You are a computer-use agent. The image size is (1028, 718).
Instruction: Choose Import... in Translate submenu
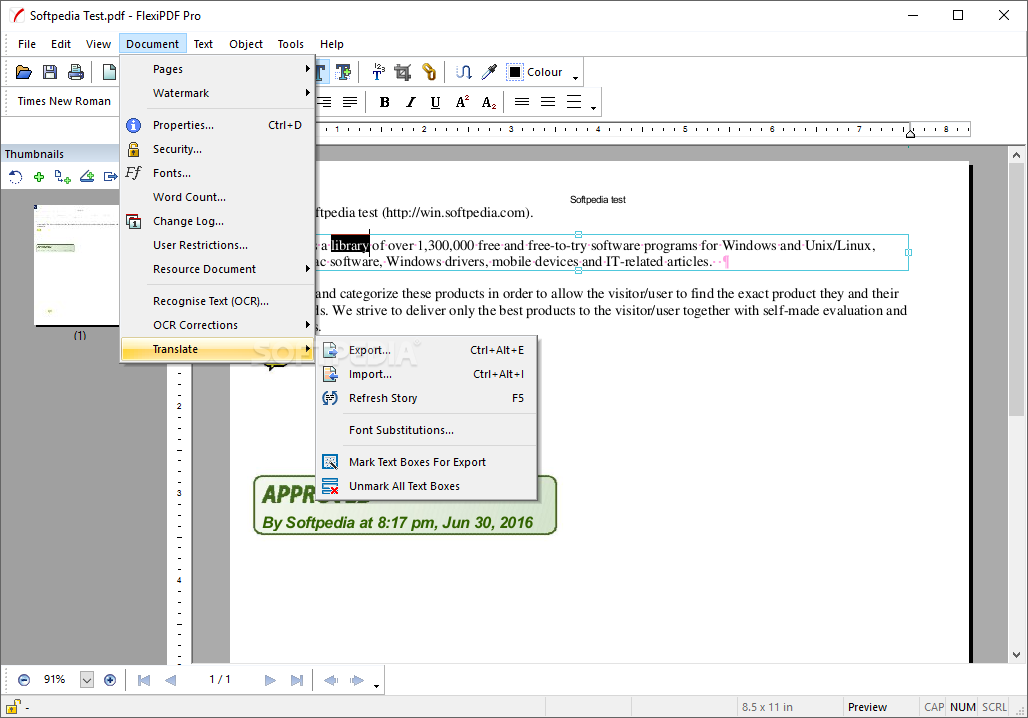pos(427,374)
